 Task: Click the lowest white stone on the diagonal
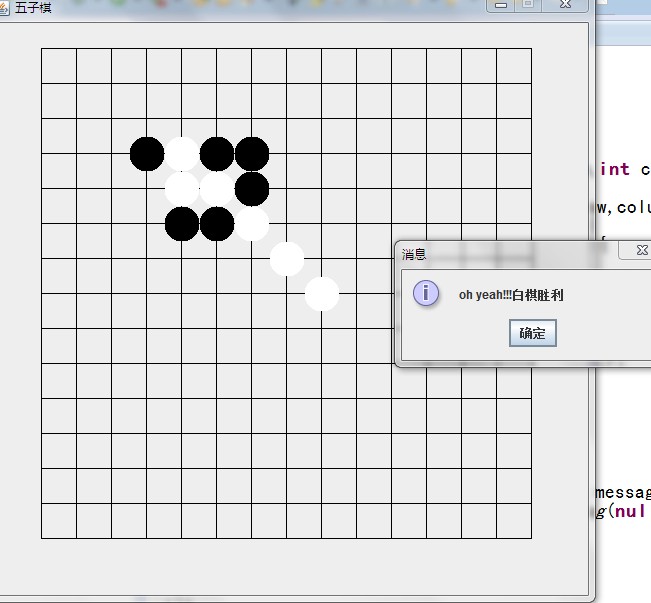[x=322, y=294]
